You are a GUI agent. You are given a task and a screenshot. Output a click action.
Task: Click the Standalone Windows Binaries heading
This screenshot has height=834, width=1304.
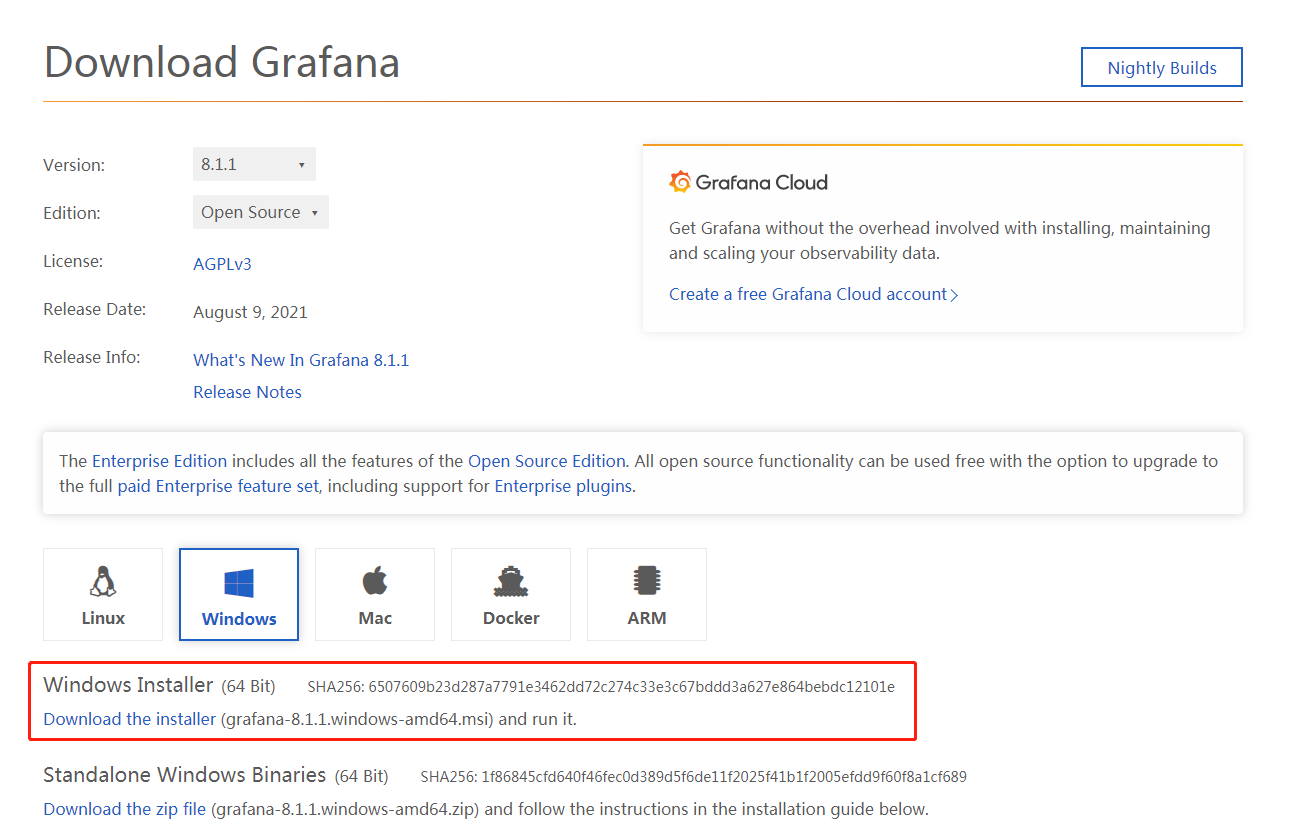pyautogui.click(x=185, y=775)
